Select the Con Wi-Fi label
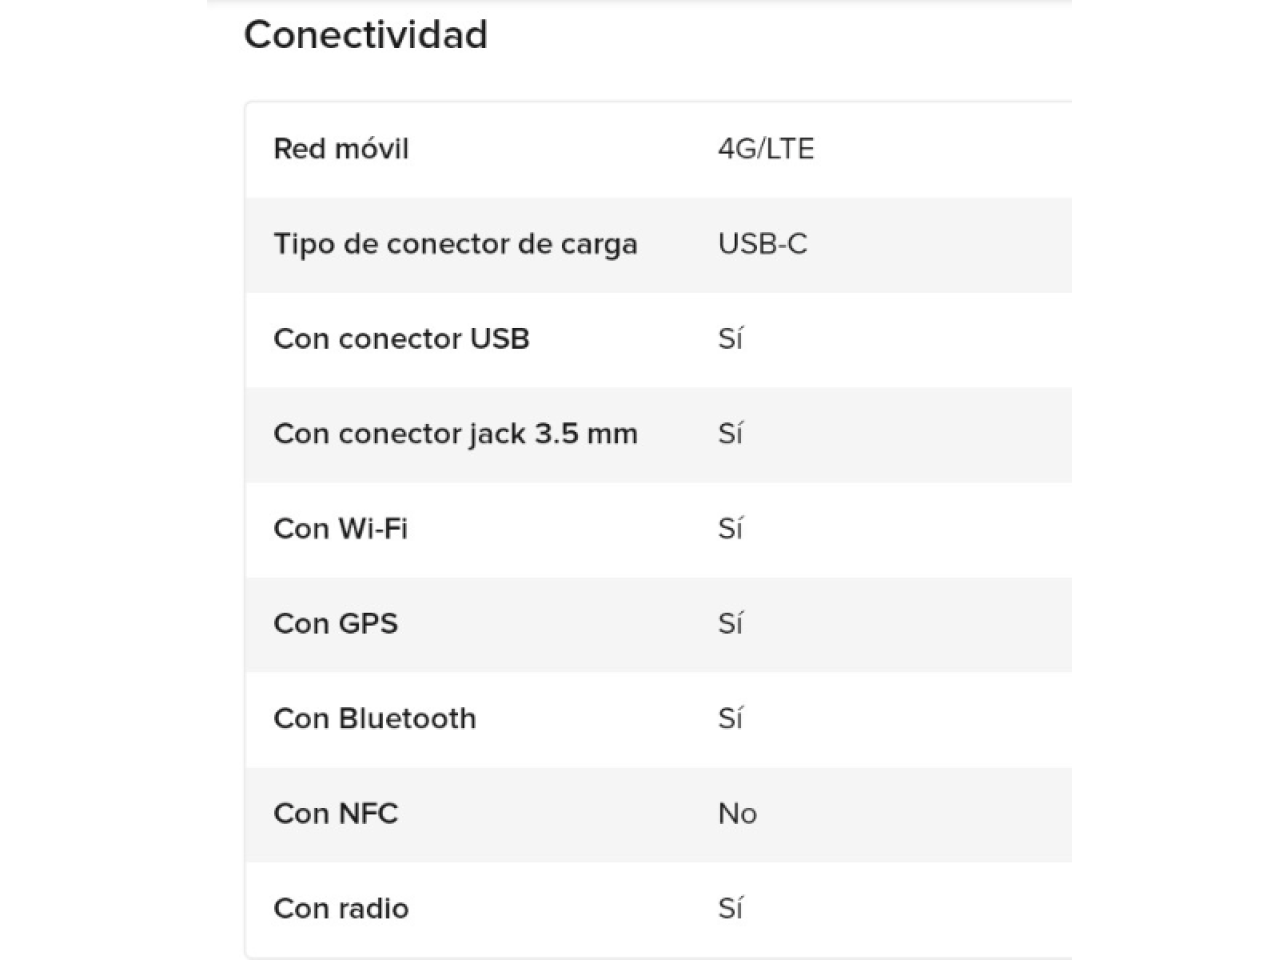Viewport: 1280px width, 960px height. pyautogui.click(x=340, y=529)
